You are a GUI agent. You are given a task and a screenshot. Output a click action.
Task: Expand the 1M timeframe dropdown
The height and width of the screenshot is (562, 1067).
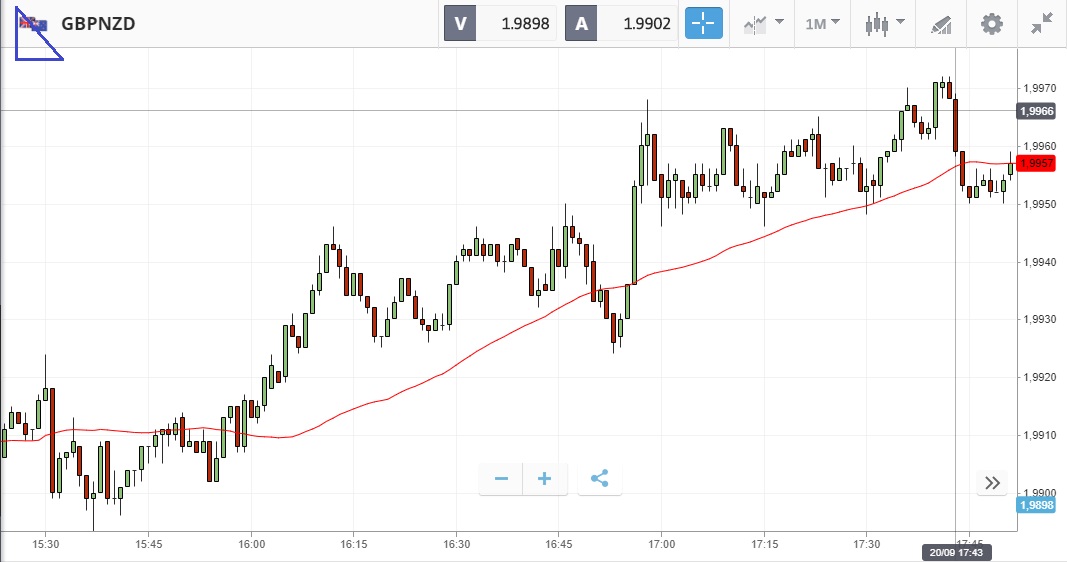pos(822,23)
